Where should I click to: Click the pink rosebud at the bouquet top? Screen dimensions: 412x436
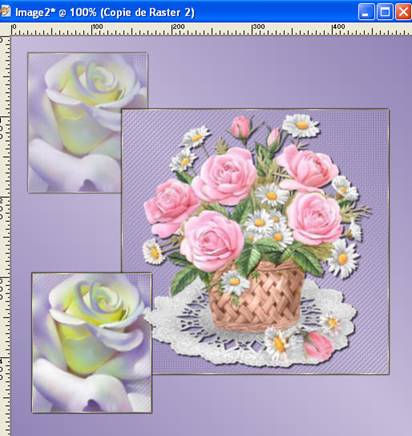(241, 127)
